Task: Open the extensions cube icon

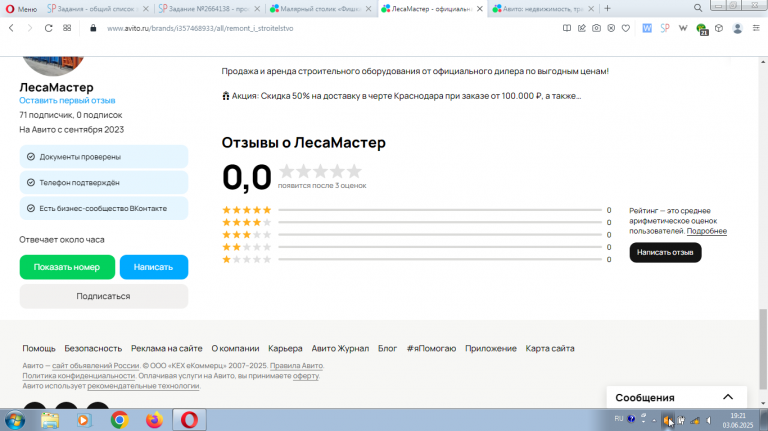Action: pos(719,28)
